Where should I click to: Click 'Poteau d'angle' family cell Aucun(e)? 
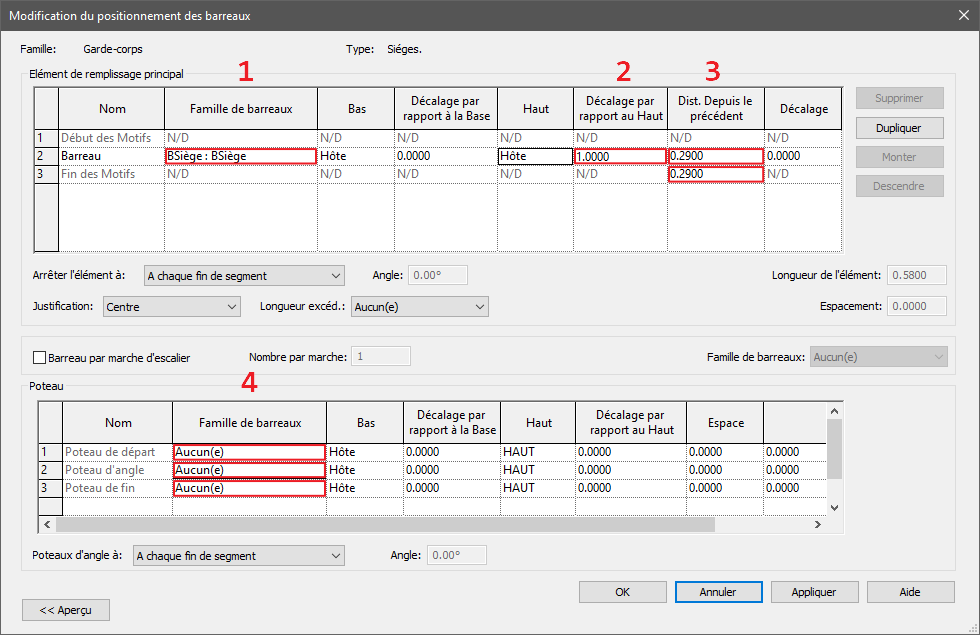point(248,470)
